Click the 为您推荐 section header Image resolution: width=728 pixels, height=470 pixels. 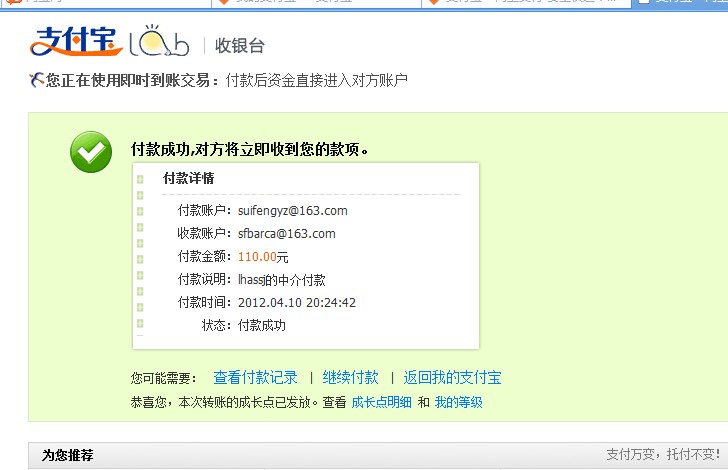pyautogui.click(x=68, y=455)
